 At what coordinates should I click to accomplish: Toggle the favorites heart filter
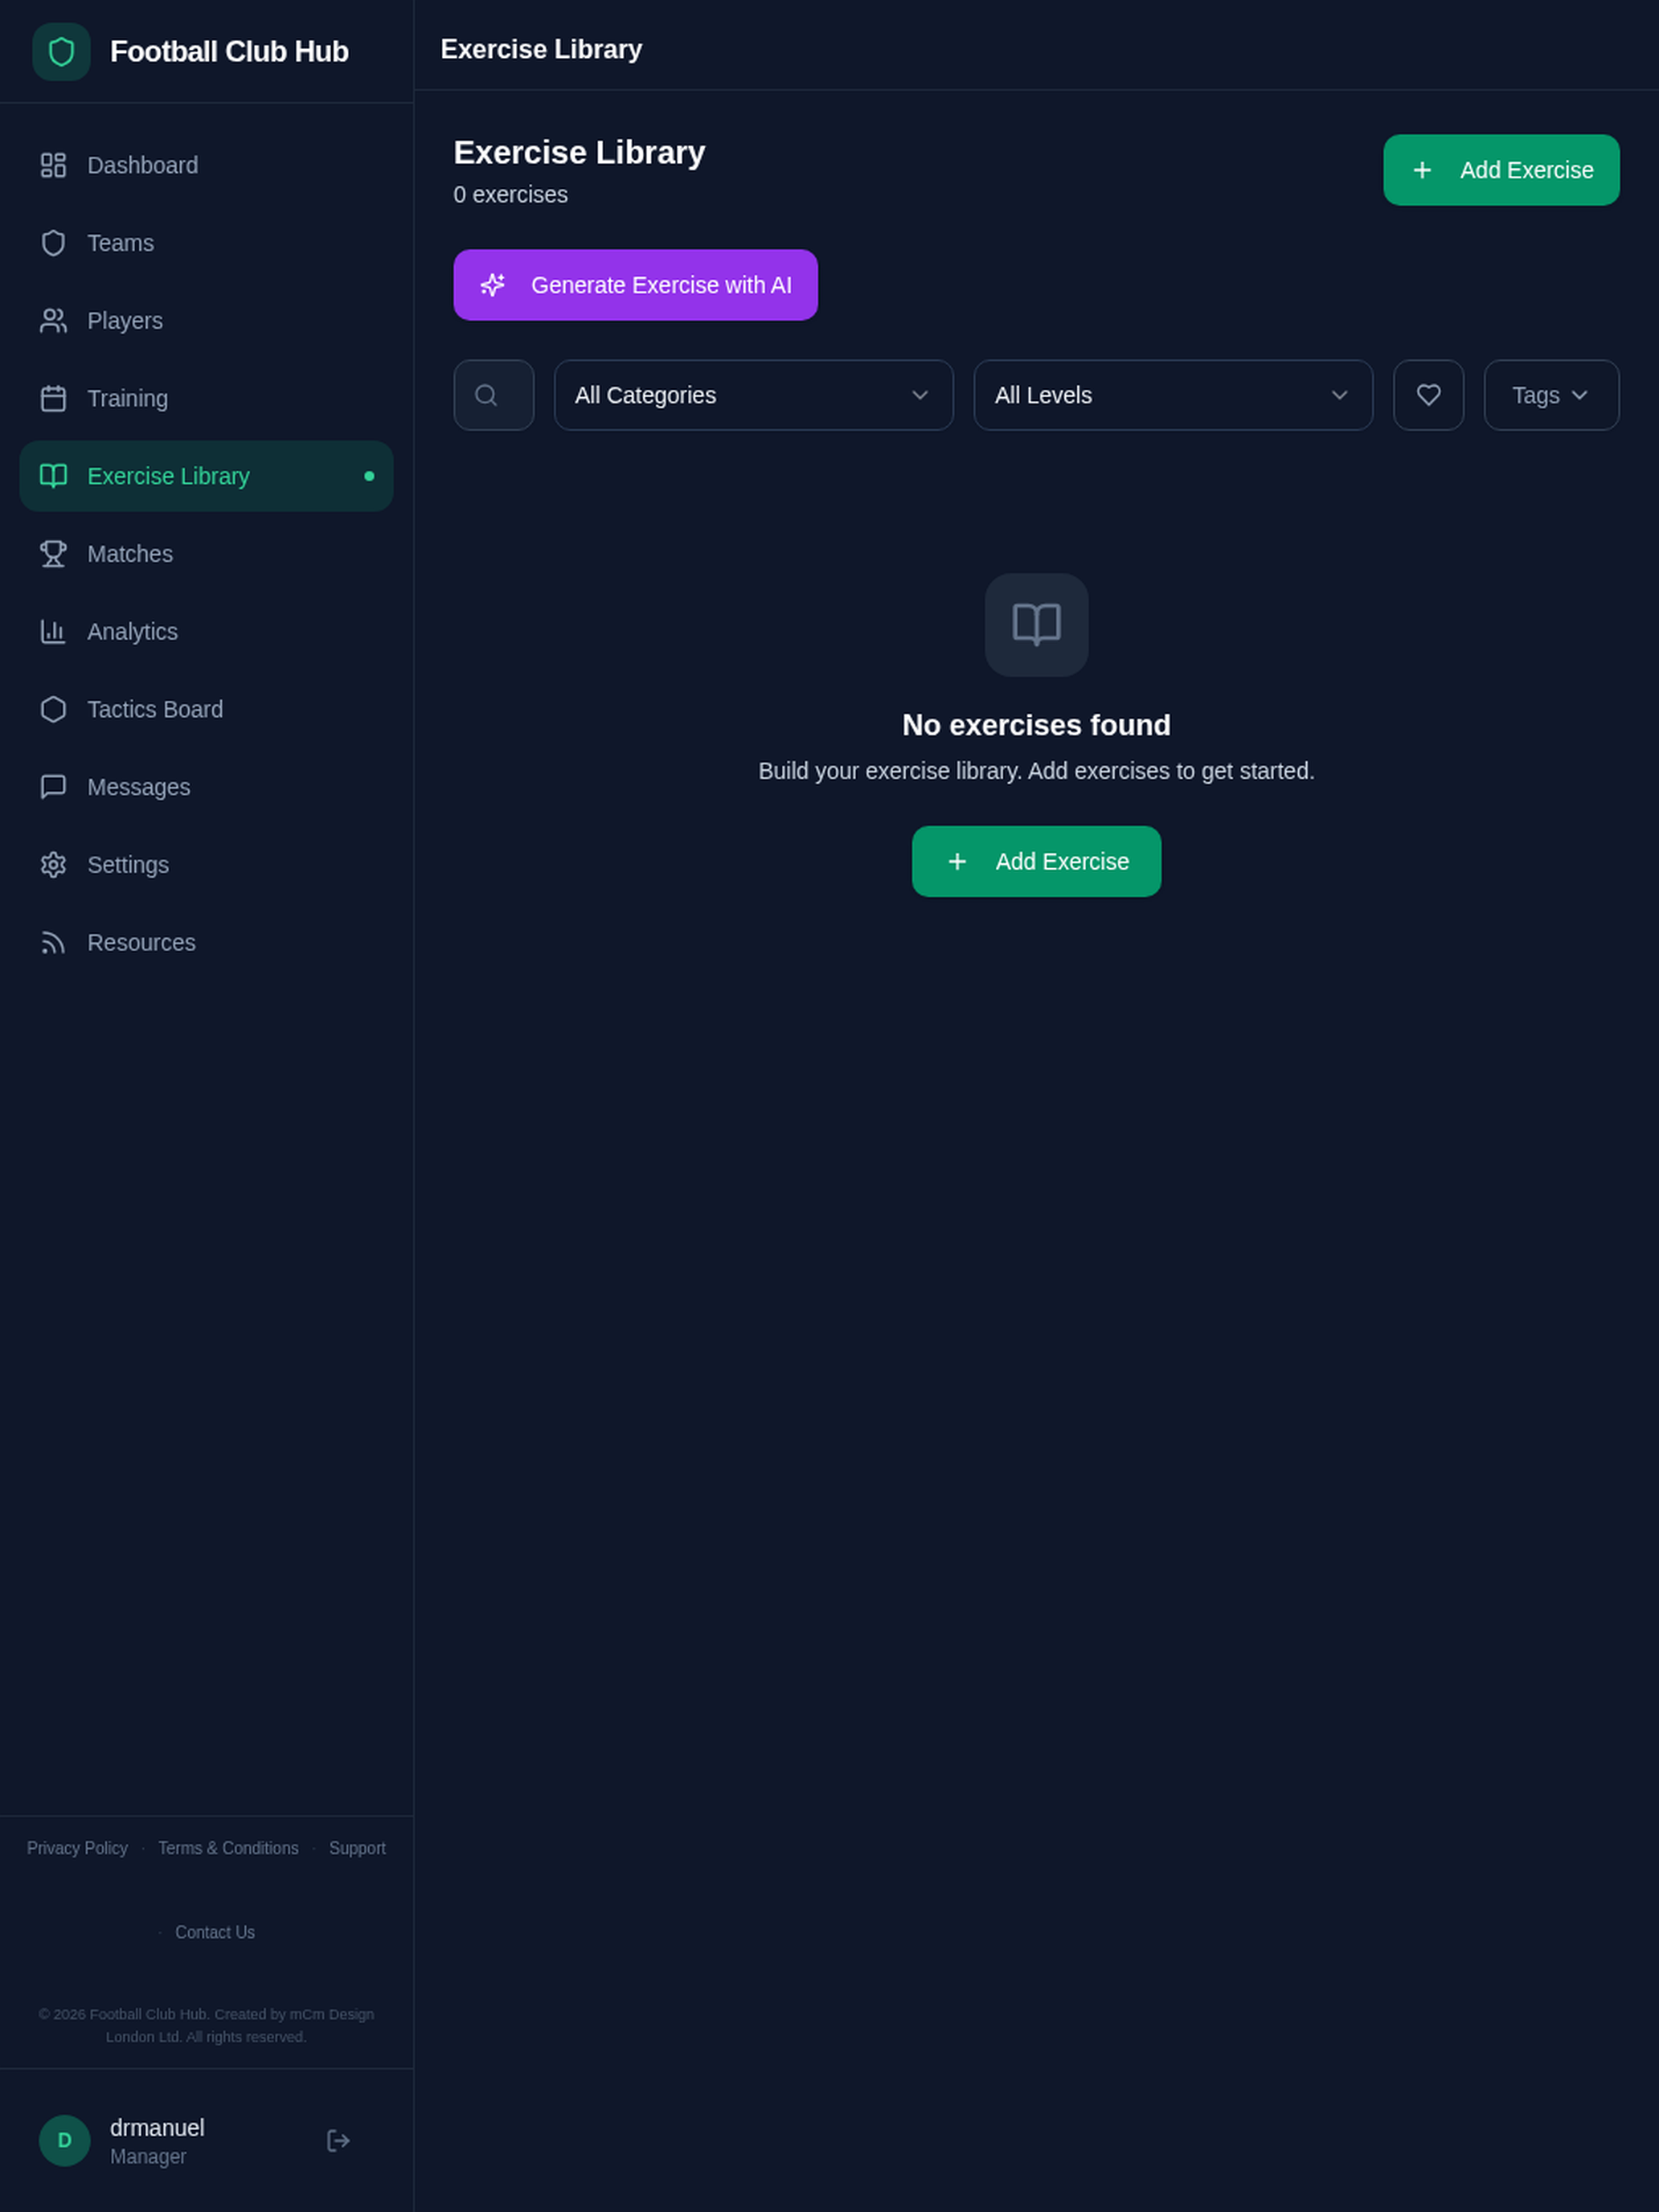click(1428, 395)
